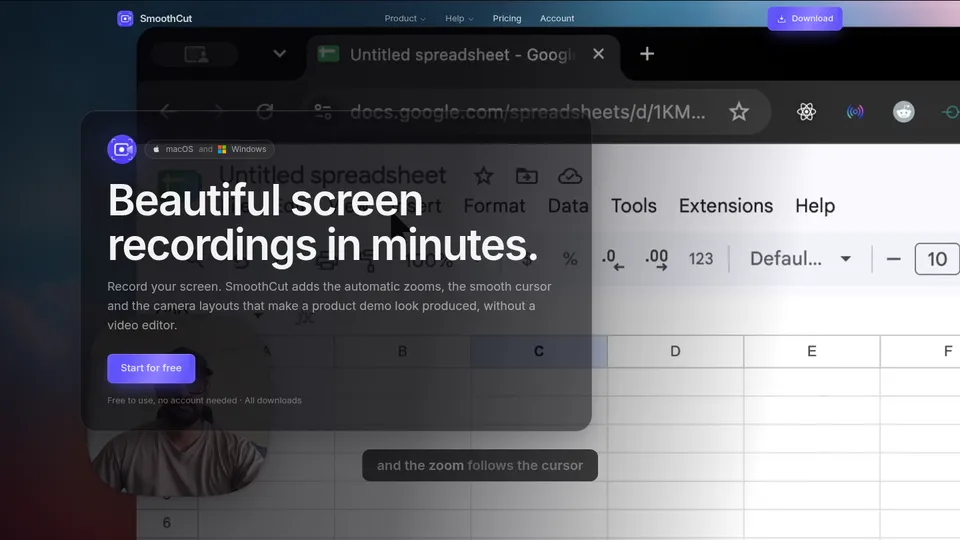
Task: Click the Reddit alien extension icon
Action: coord(904,111)
